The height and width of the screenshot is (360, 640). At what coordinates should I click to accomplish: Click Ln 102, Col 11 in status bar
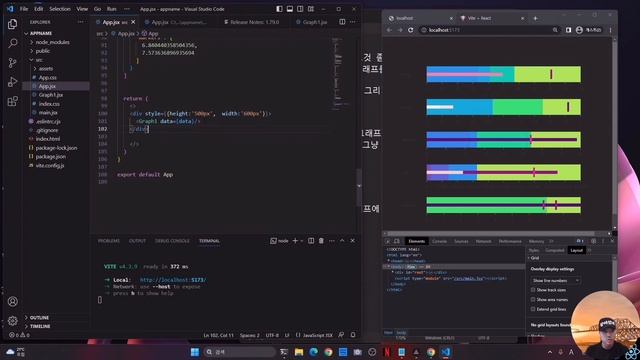tap(218, 335)
